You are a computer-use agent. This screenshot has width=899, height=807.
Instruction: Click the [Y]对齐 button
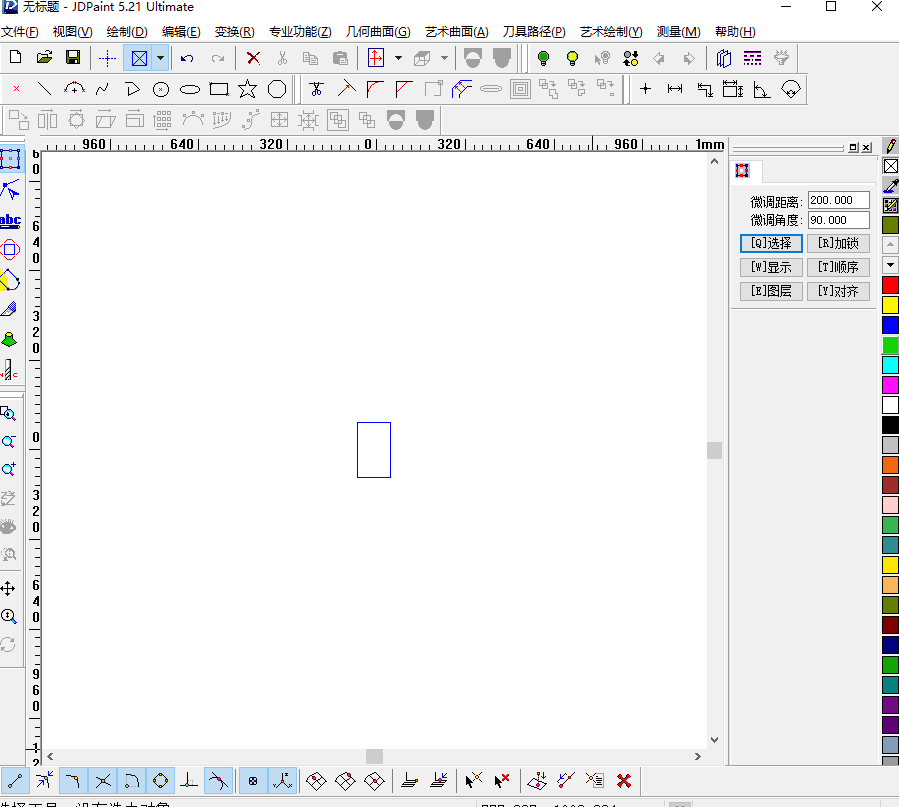pos(838,291)
